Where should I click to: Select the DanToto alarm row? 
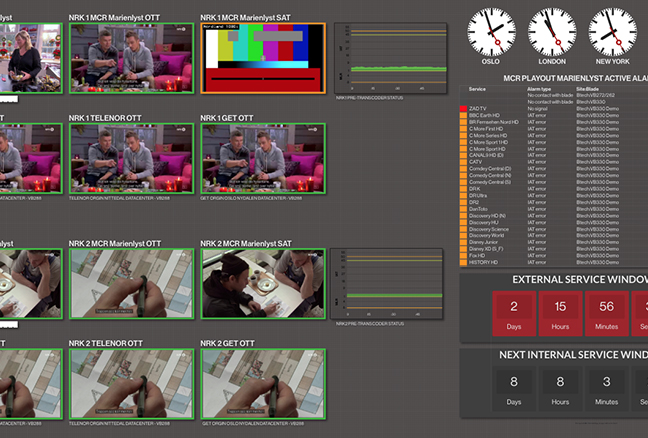(554, 209)
